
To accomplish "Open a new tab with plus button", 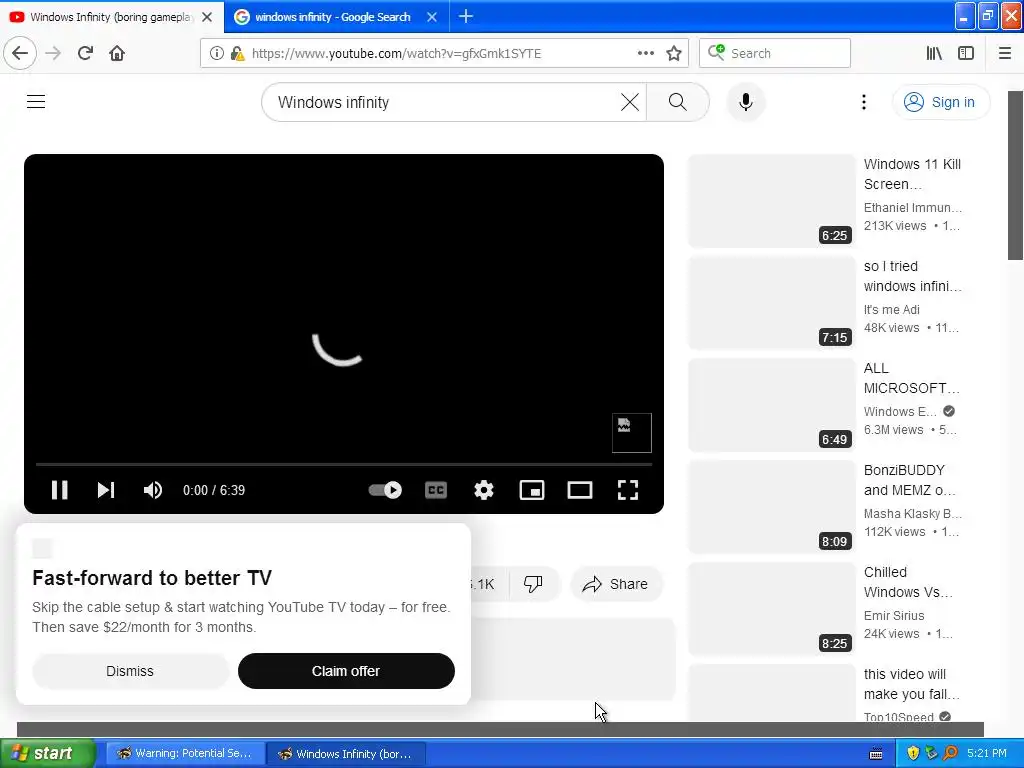I will coord(466,16).
